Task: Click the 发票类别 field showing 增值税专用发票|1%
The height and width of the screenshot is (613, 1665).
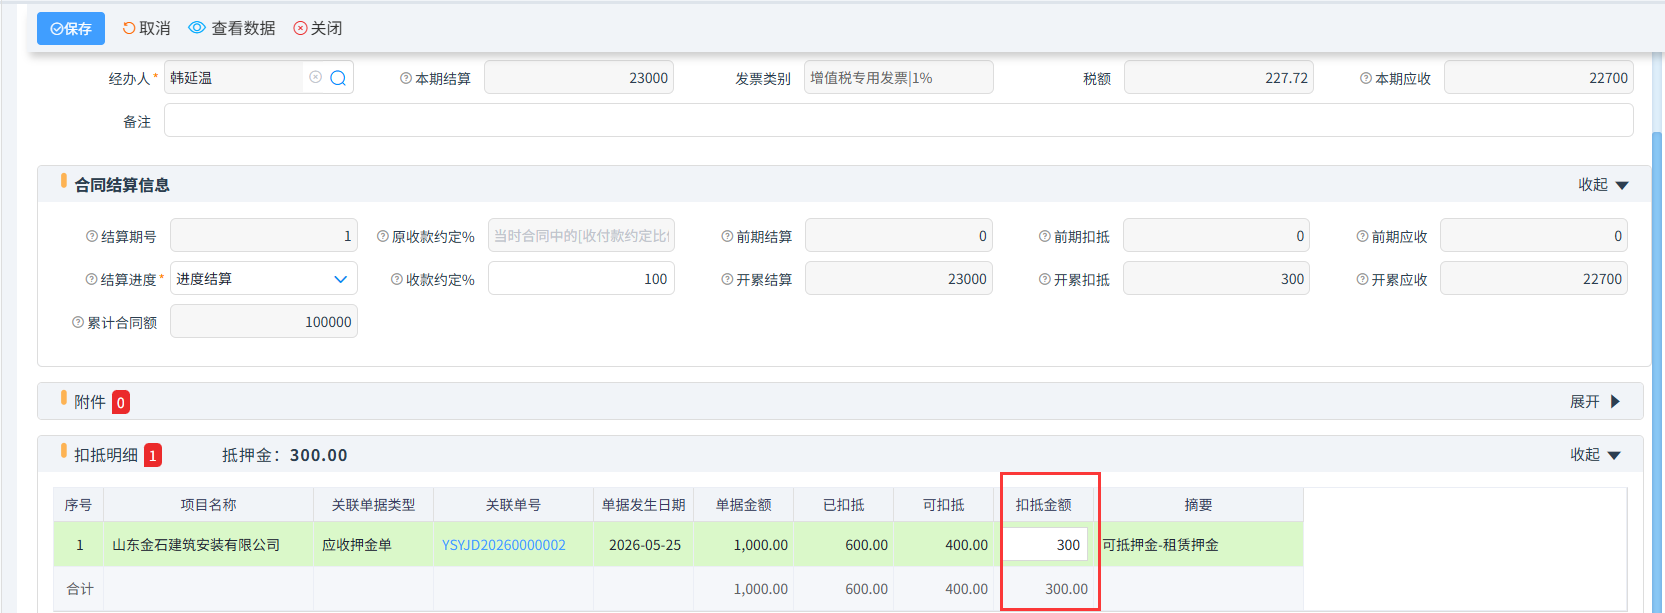Action: tap(899, 78)
